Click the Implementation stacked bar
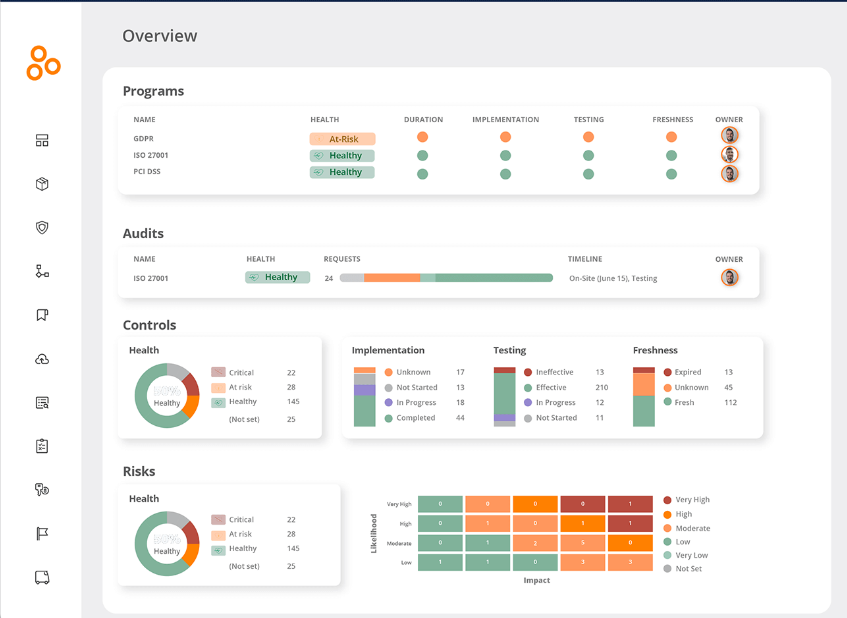The width and height of the screenshot is (847, 618). coord(365,397)
